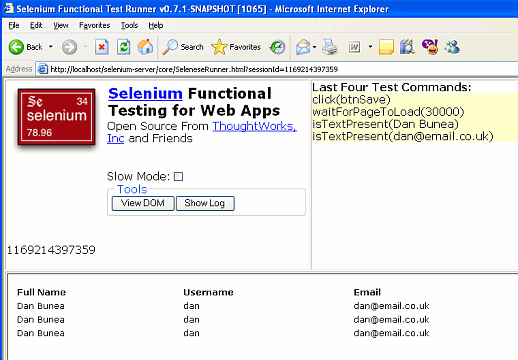The width and height of the screenshot is (518, 360).
Task: Click the Last Four Test Commands heading
Action: pyautogui.click(x=392, y=87)
